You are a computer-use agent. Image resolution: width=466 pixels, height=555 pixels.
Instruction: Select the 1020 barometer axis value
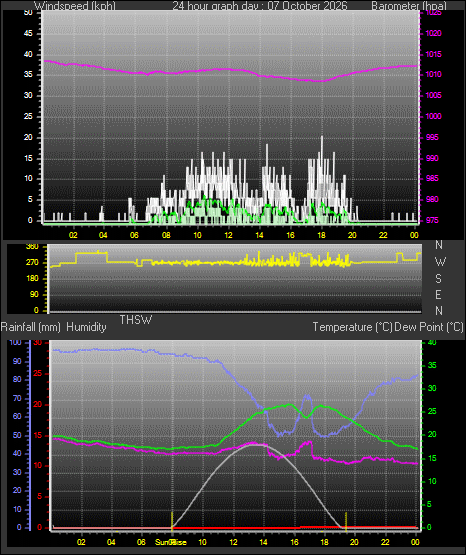tap(433, 33)
